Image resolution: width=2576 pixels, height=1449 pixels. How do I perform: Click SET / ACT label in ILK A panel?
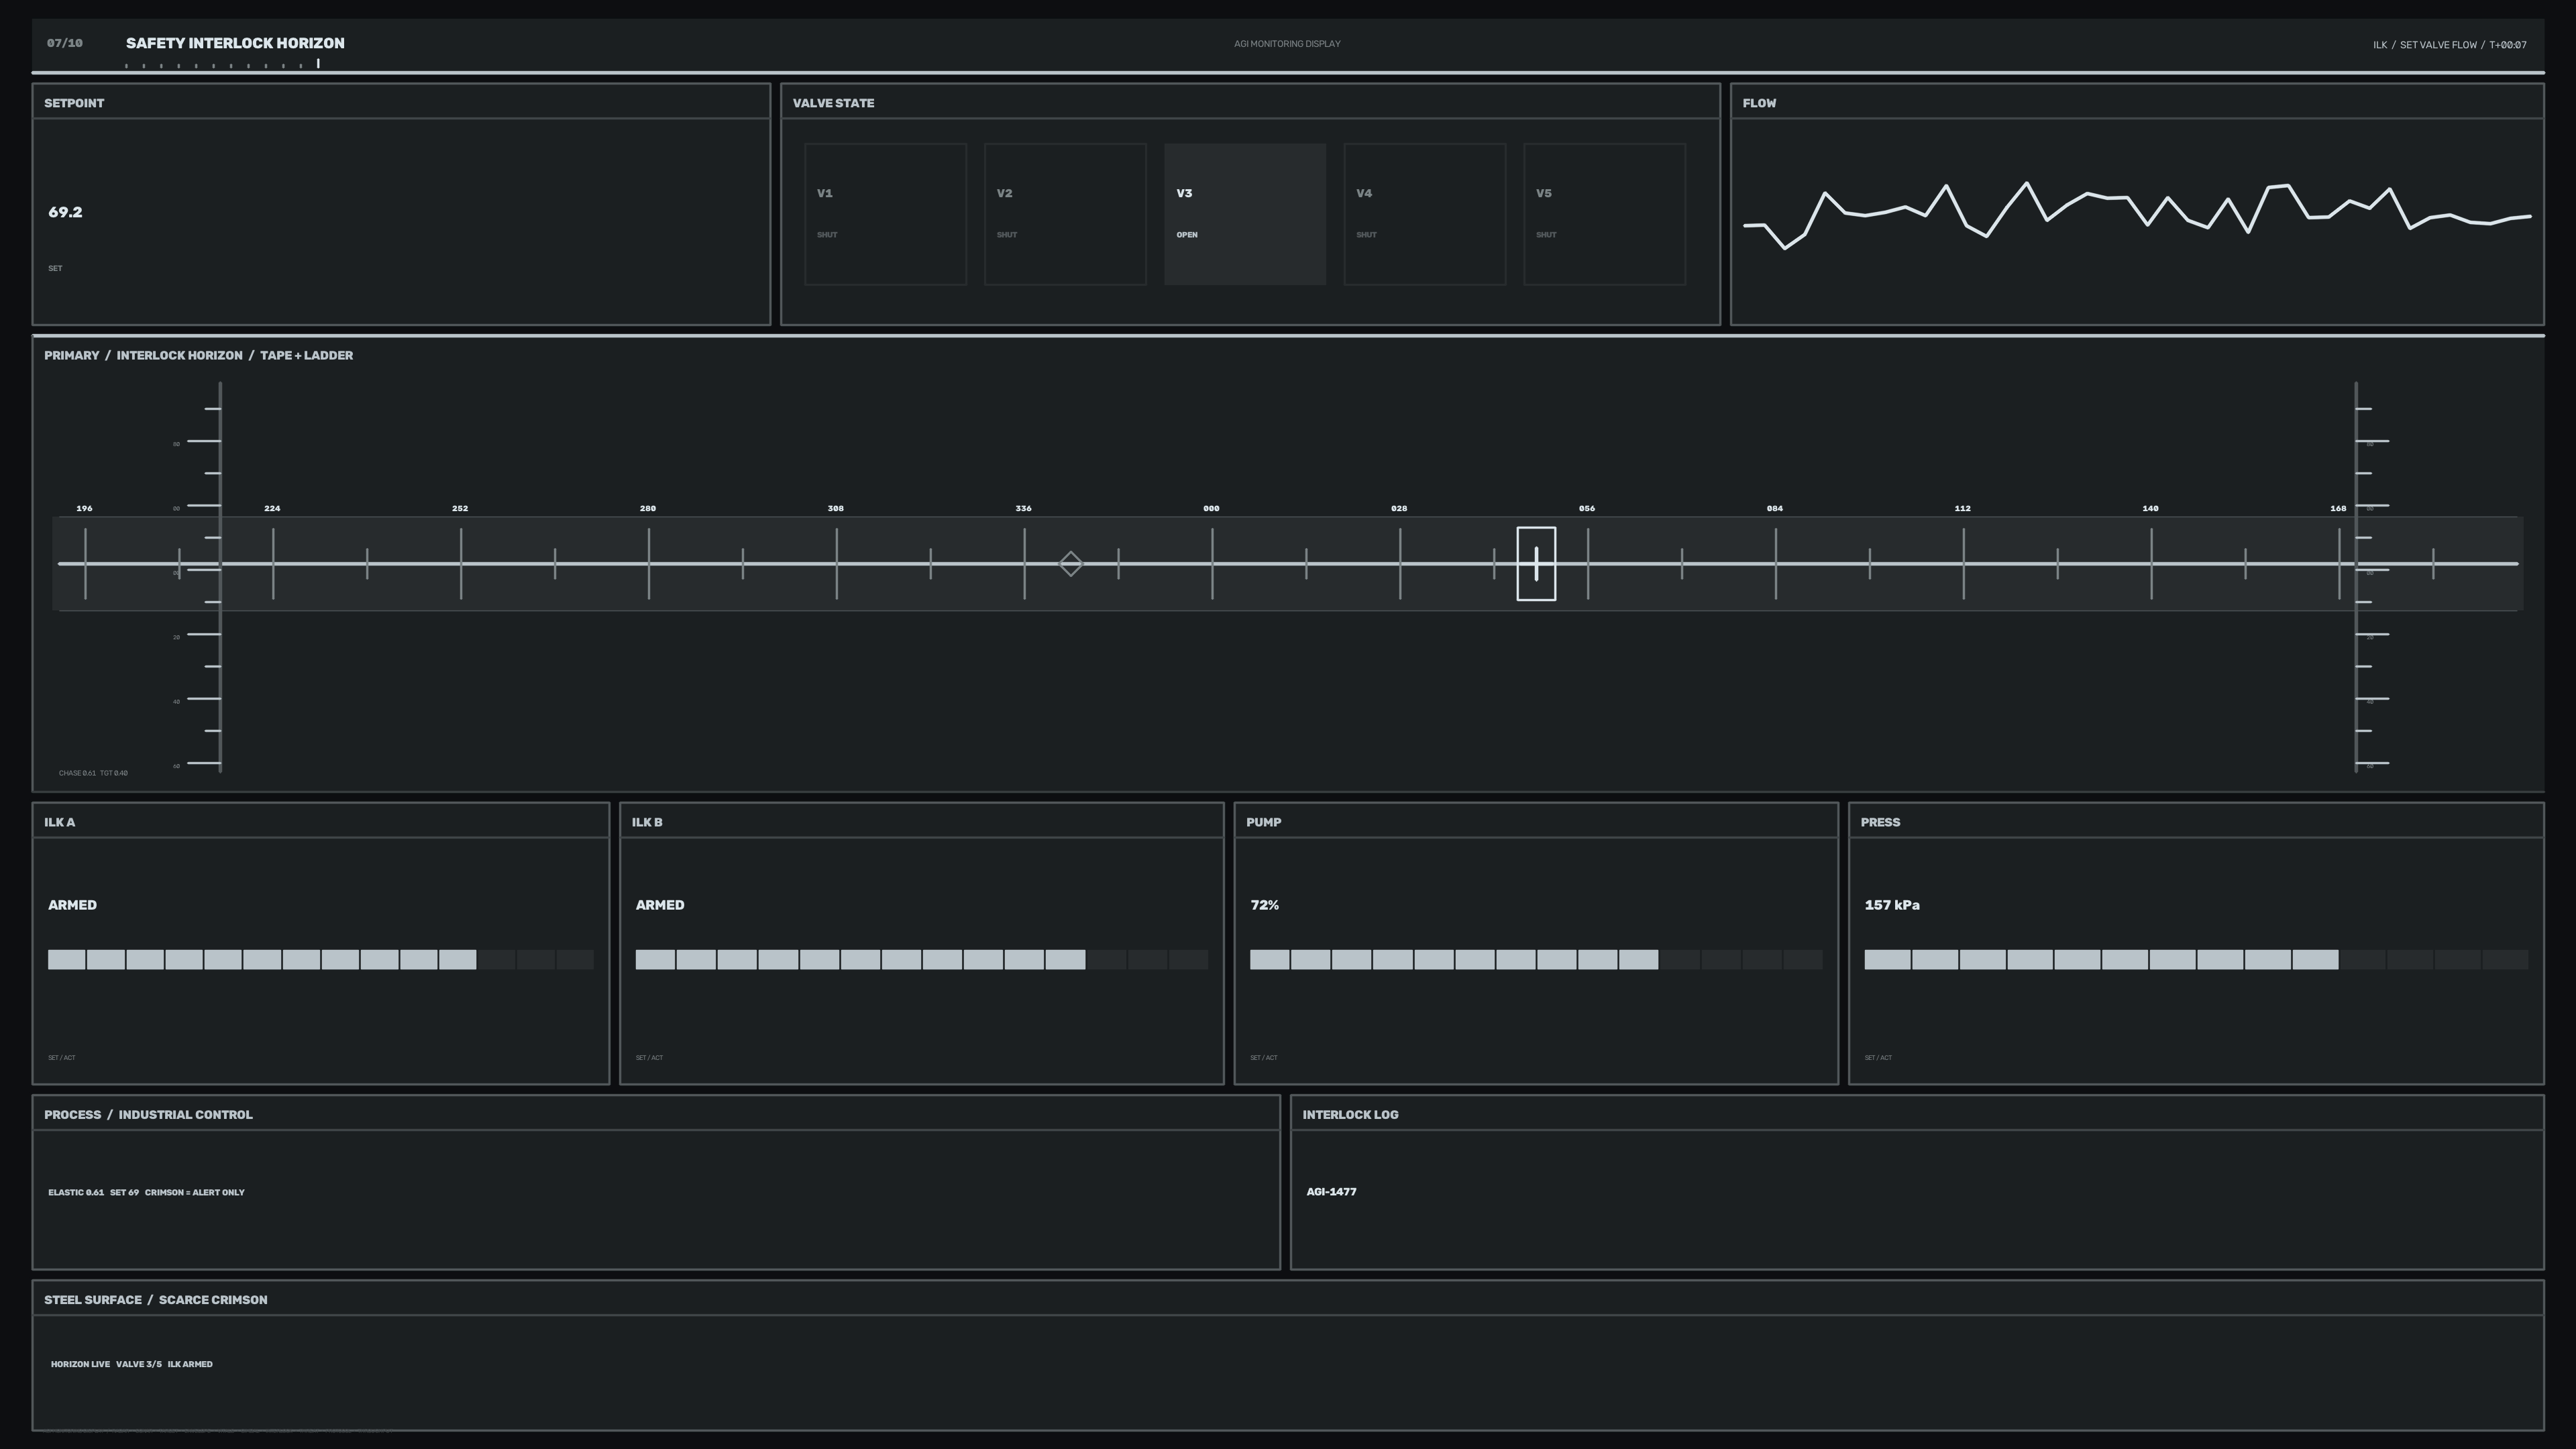pos(62,1057)
